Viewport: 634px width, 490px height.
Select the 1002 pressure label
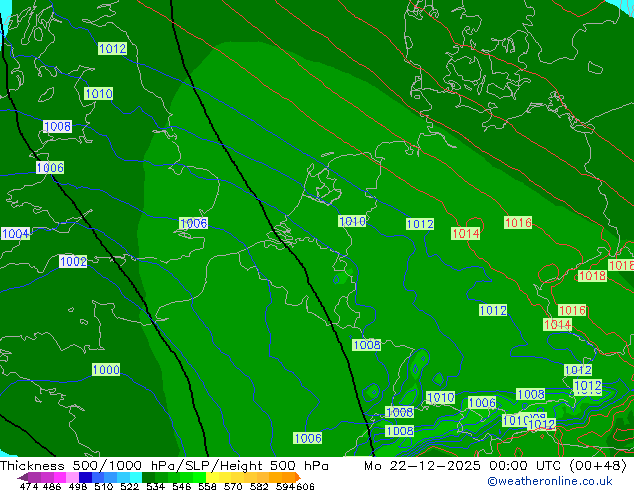[73, 262]
